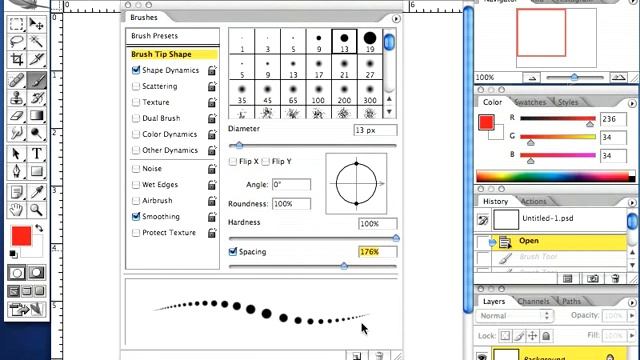Switch to the Styles tab
The width and height of the screenshot is (640, 360).
568,102
